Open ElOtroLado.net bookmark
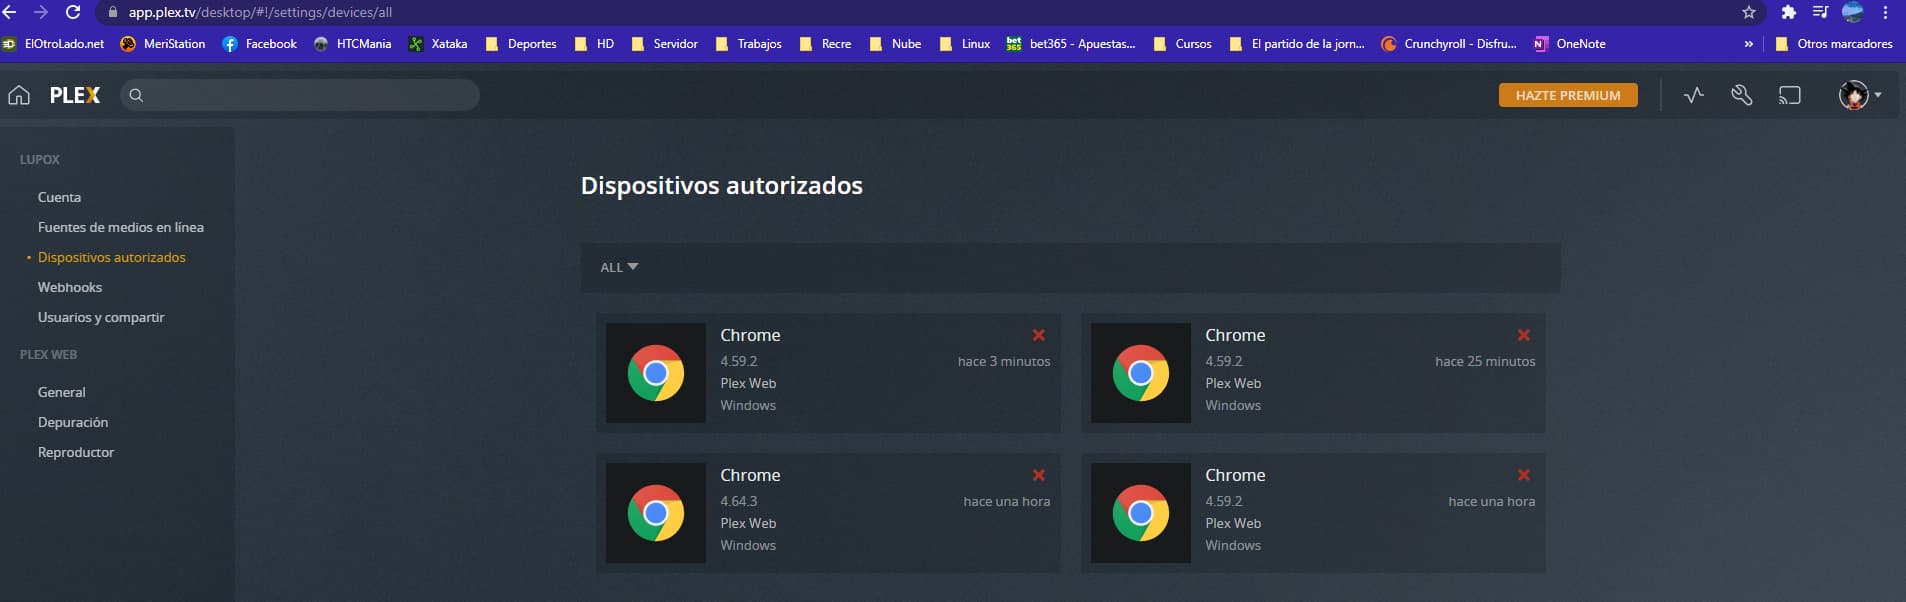This screenshot has width=1906, height=602. (54, 44)
